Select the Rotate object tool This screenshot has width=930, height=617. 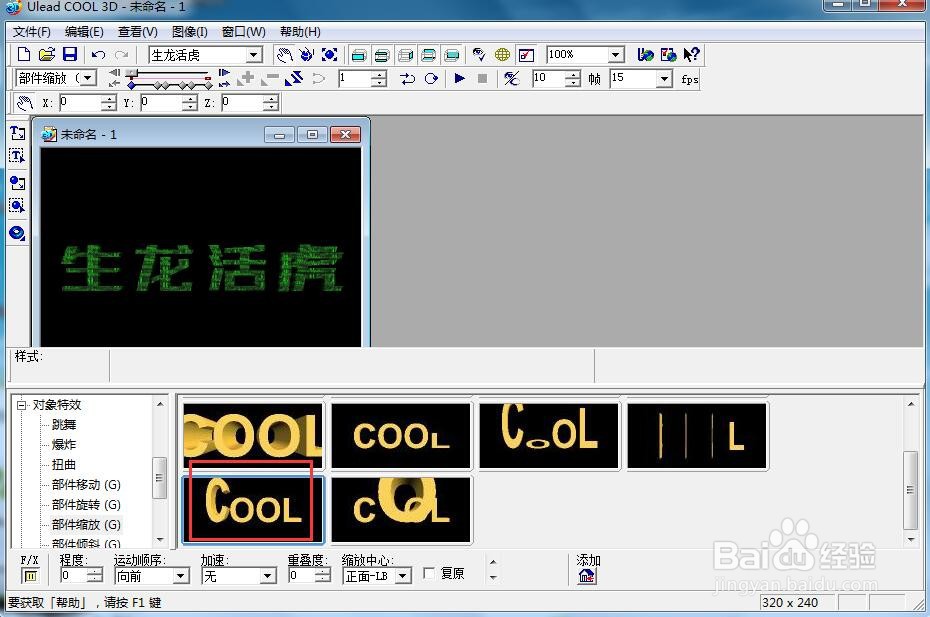click(x=307, y=55)
